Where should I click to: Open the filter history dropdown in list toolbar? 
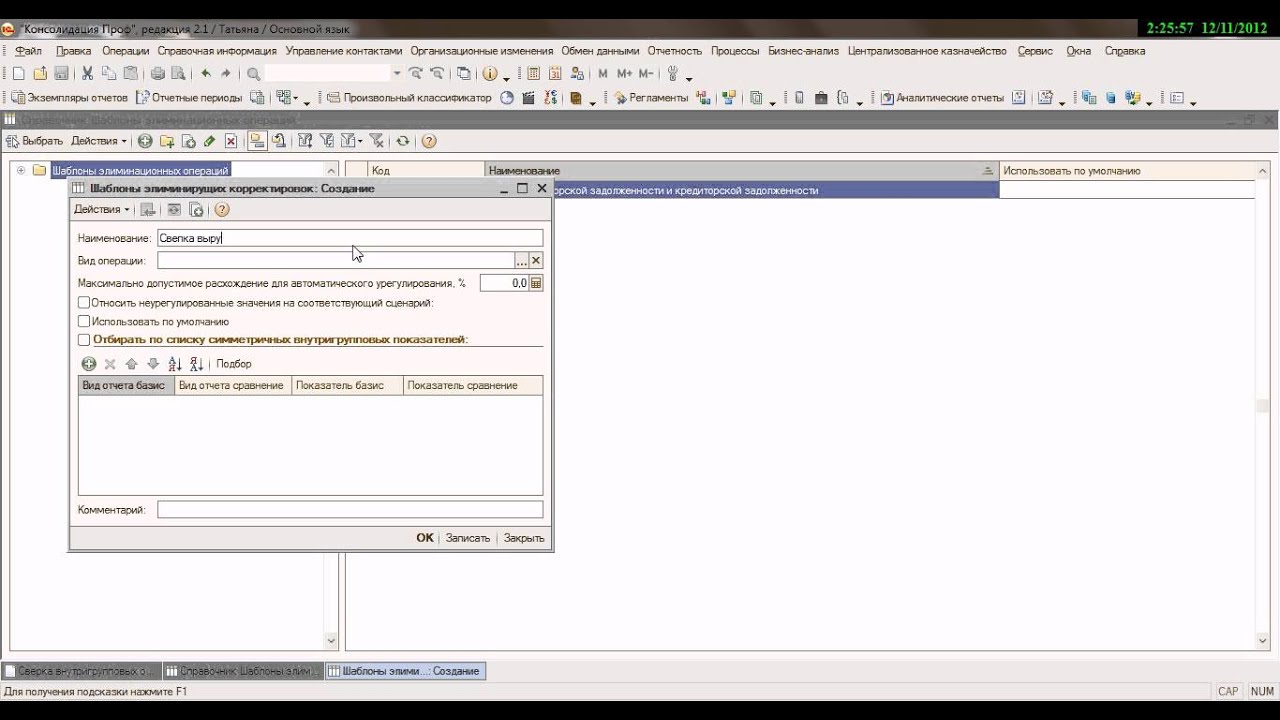pos(351,141)
